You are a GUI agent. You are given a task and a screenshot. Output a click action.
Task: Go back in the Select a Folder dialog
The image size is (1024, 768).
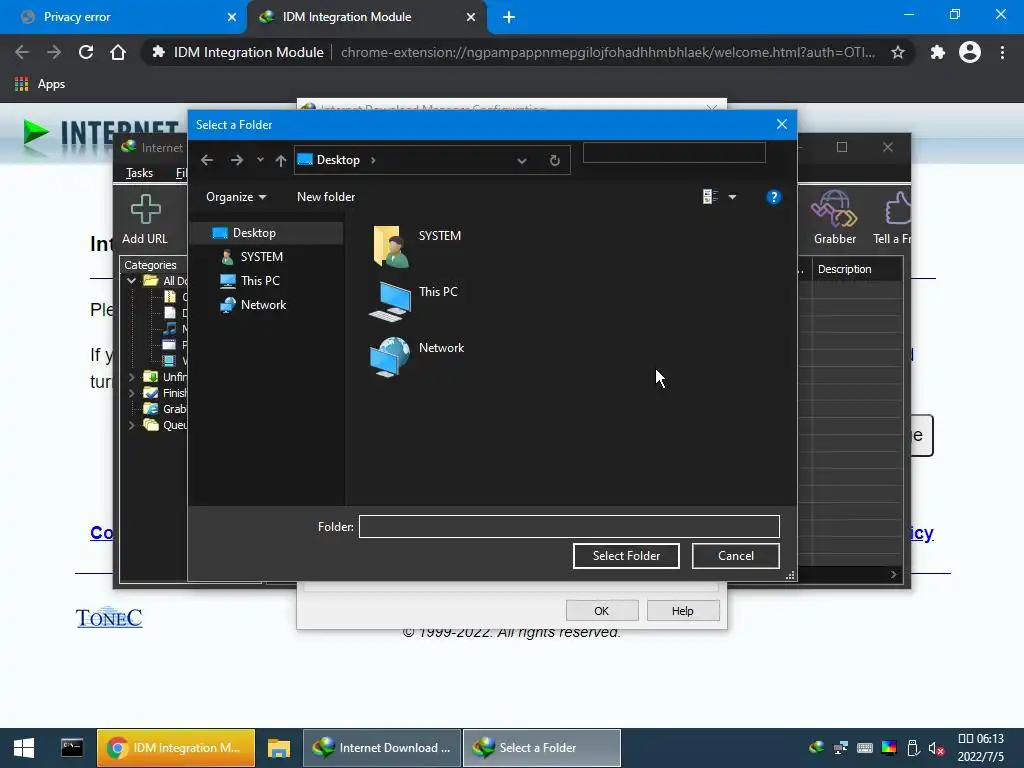point(207,160)
